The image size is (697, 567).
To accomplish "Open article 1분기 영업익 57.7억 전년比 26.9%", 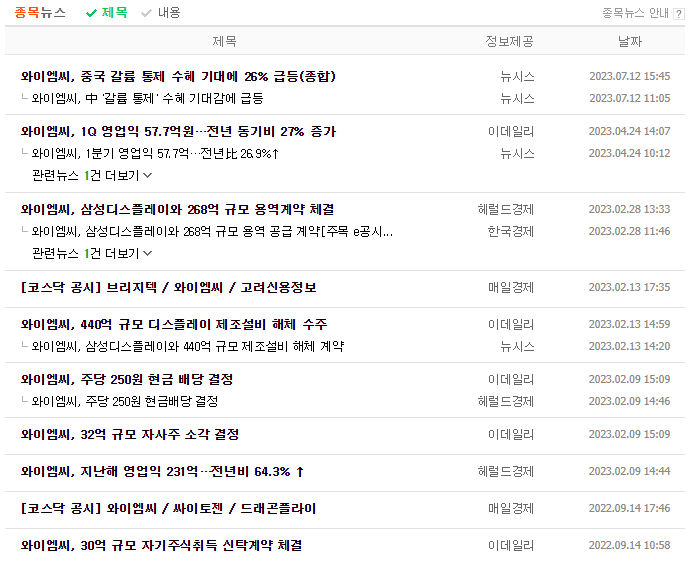I will coord(155,153).
